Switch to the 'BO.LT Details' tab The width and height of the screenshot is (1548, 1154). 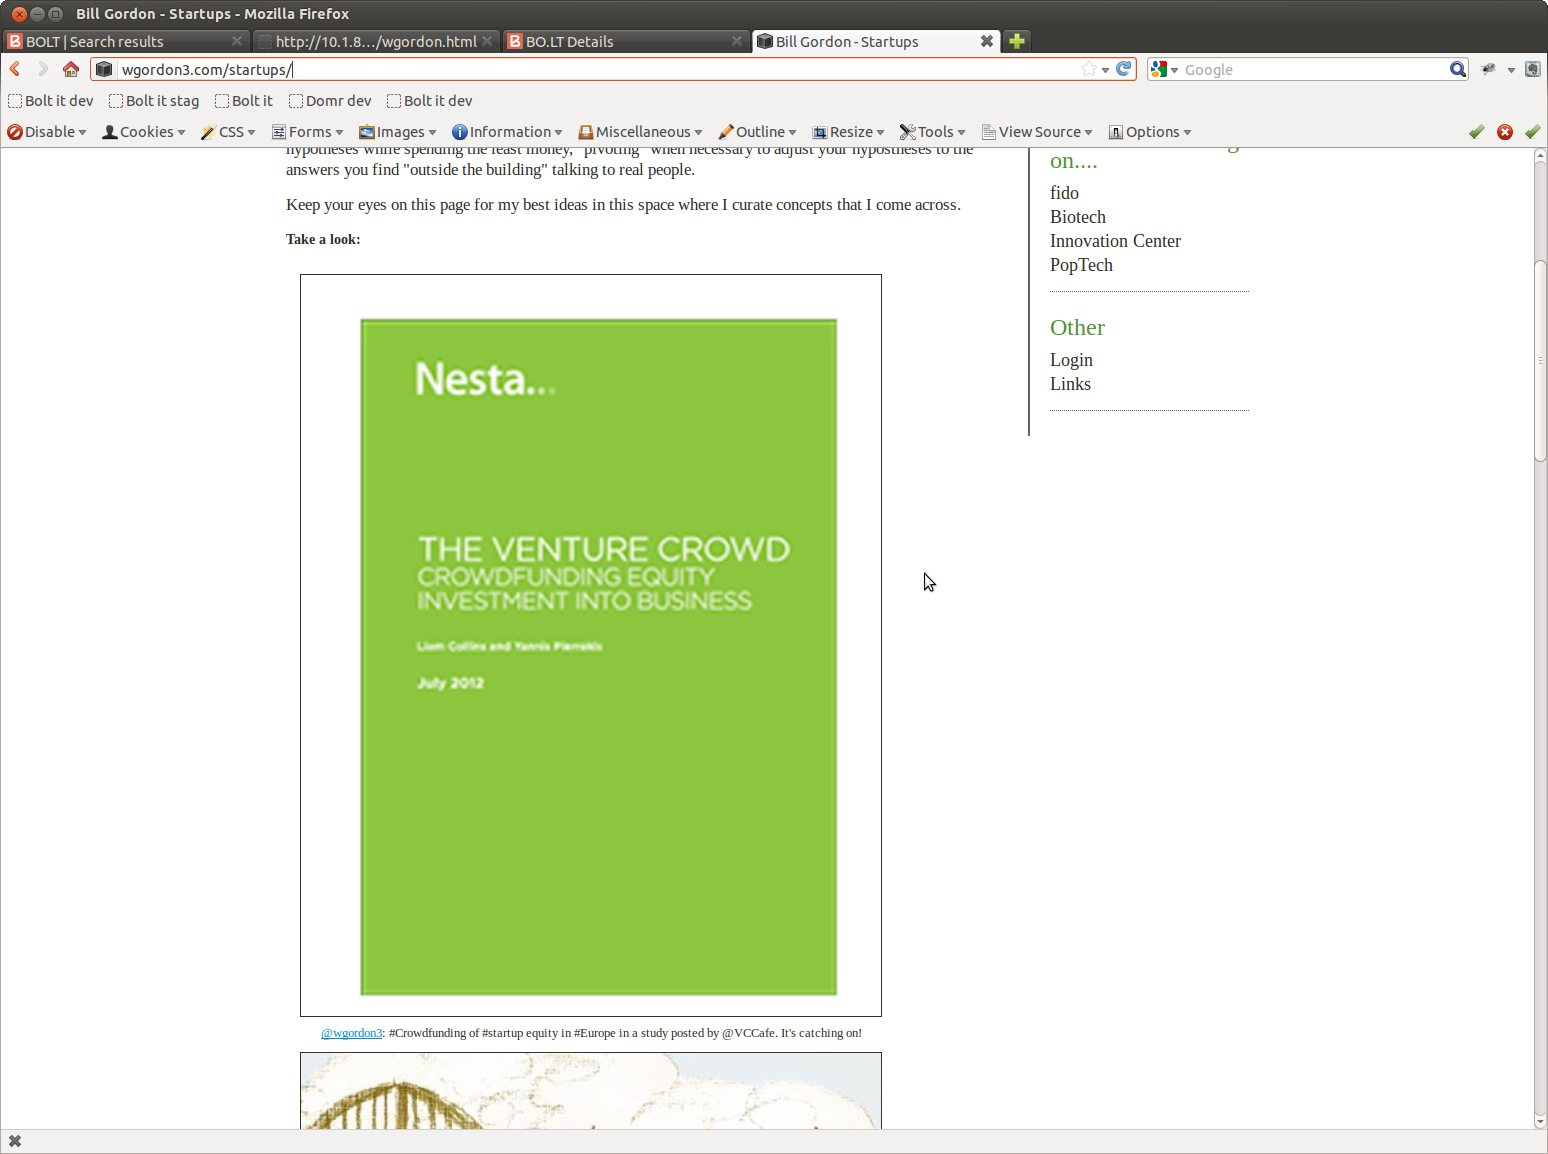click(570, 41)
